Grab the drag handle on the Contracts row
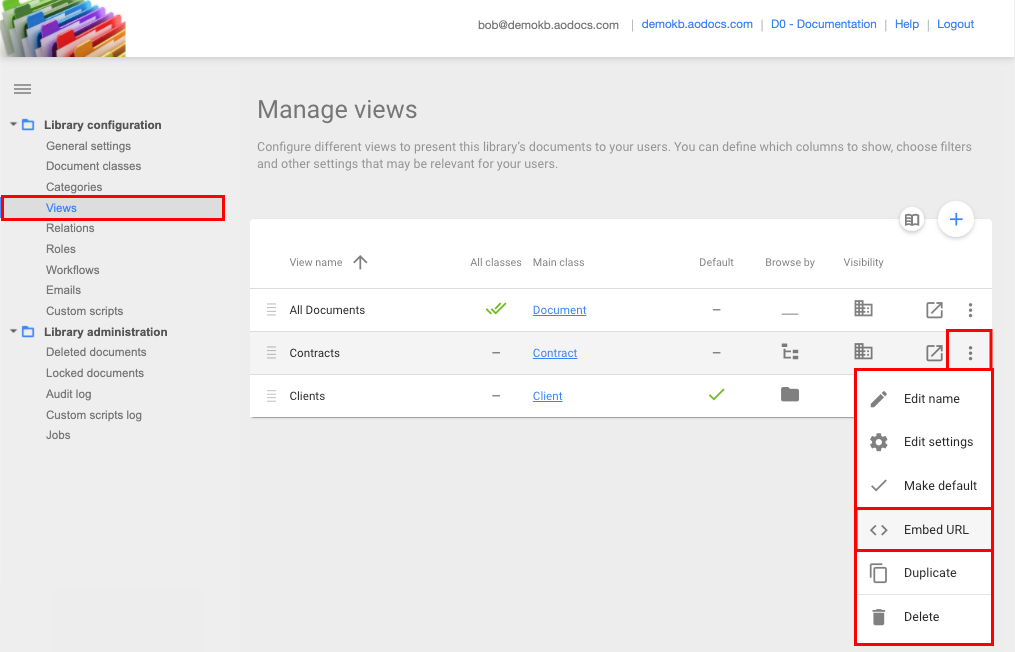 [270, 352]
